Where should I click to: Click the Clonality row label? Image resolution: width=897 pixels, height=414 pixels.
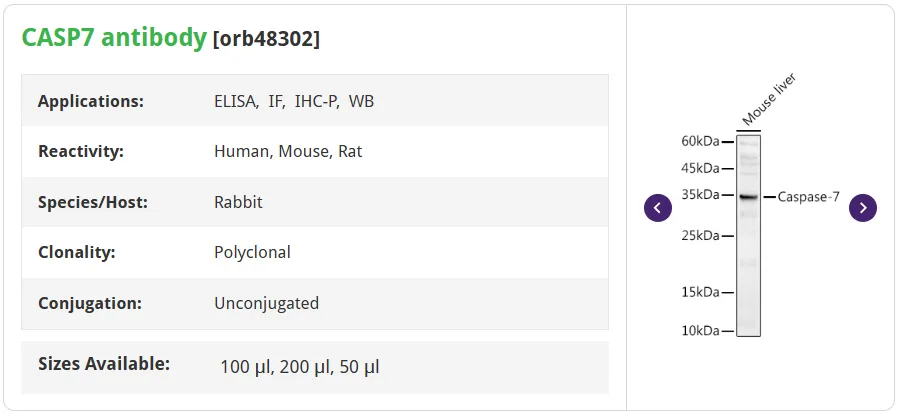click(77, 252)
